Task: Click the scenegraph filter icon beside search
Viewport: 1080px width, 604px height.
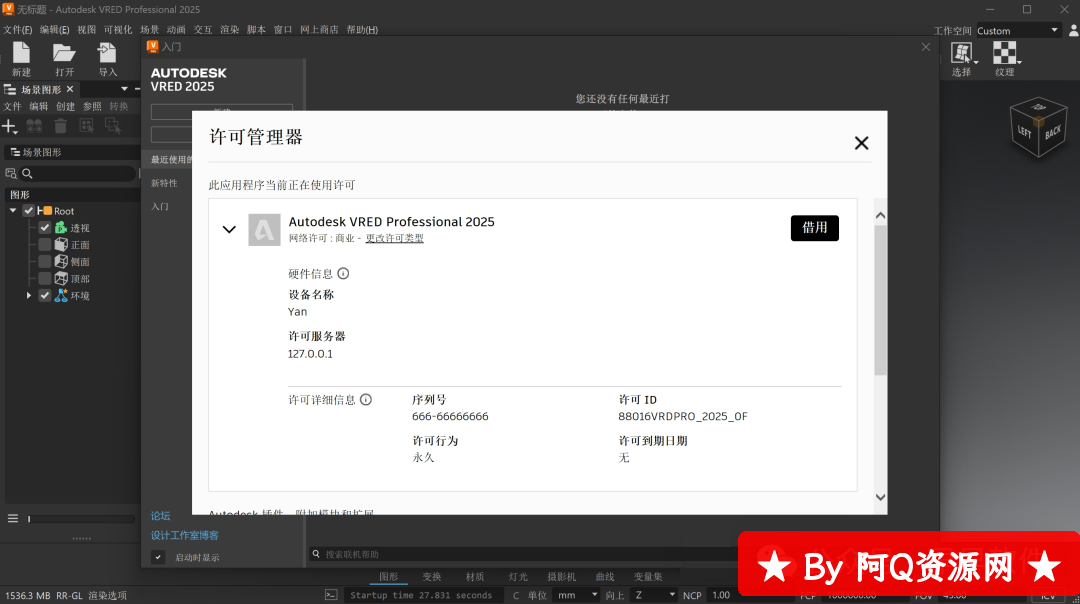Action: (11, 174)
